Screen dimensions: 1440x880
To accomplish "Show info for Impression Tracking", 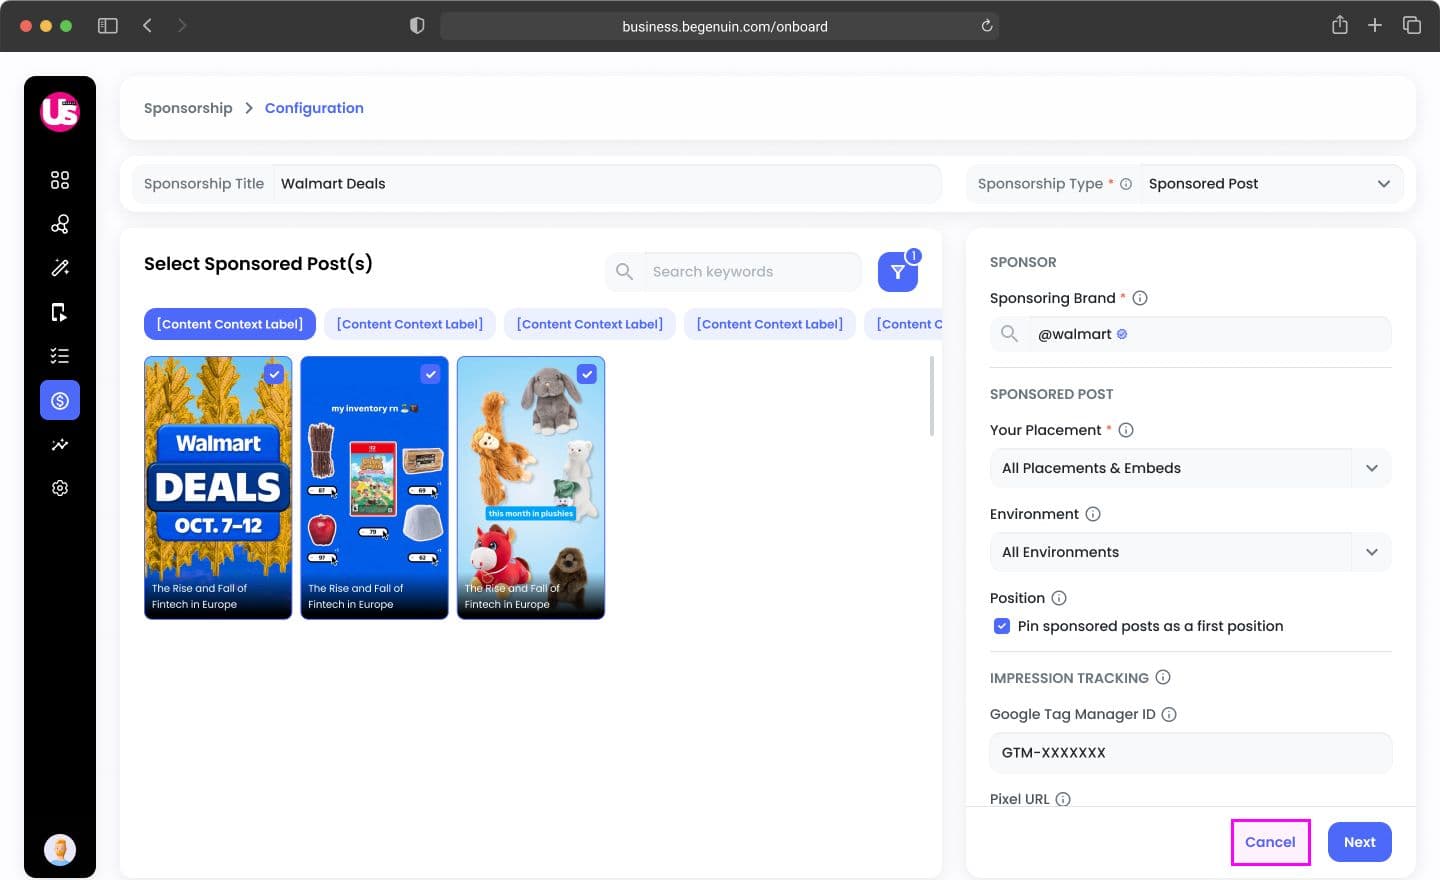I will 1163,677.
